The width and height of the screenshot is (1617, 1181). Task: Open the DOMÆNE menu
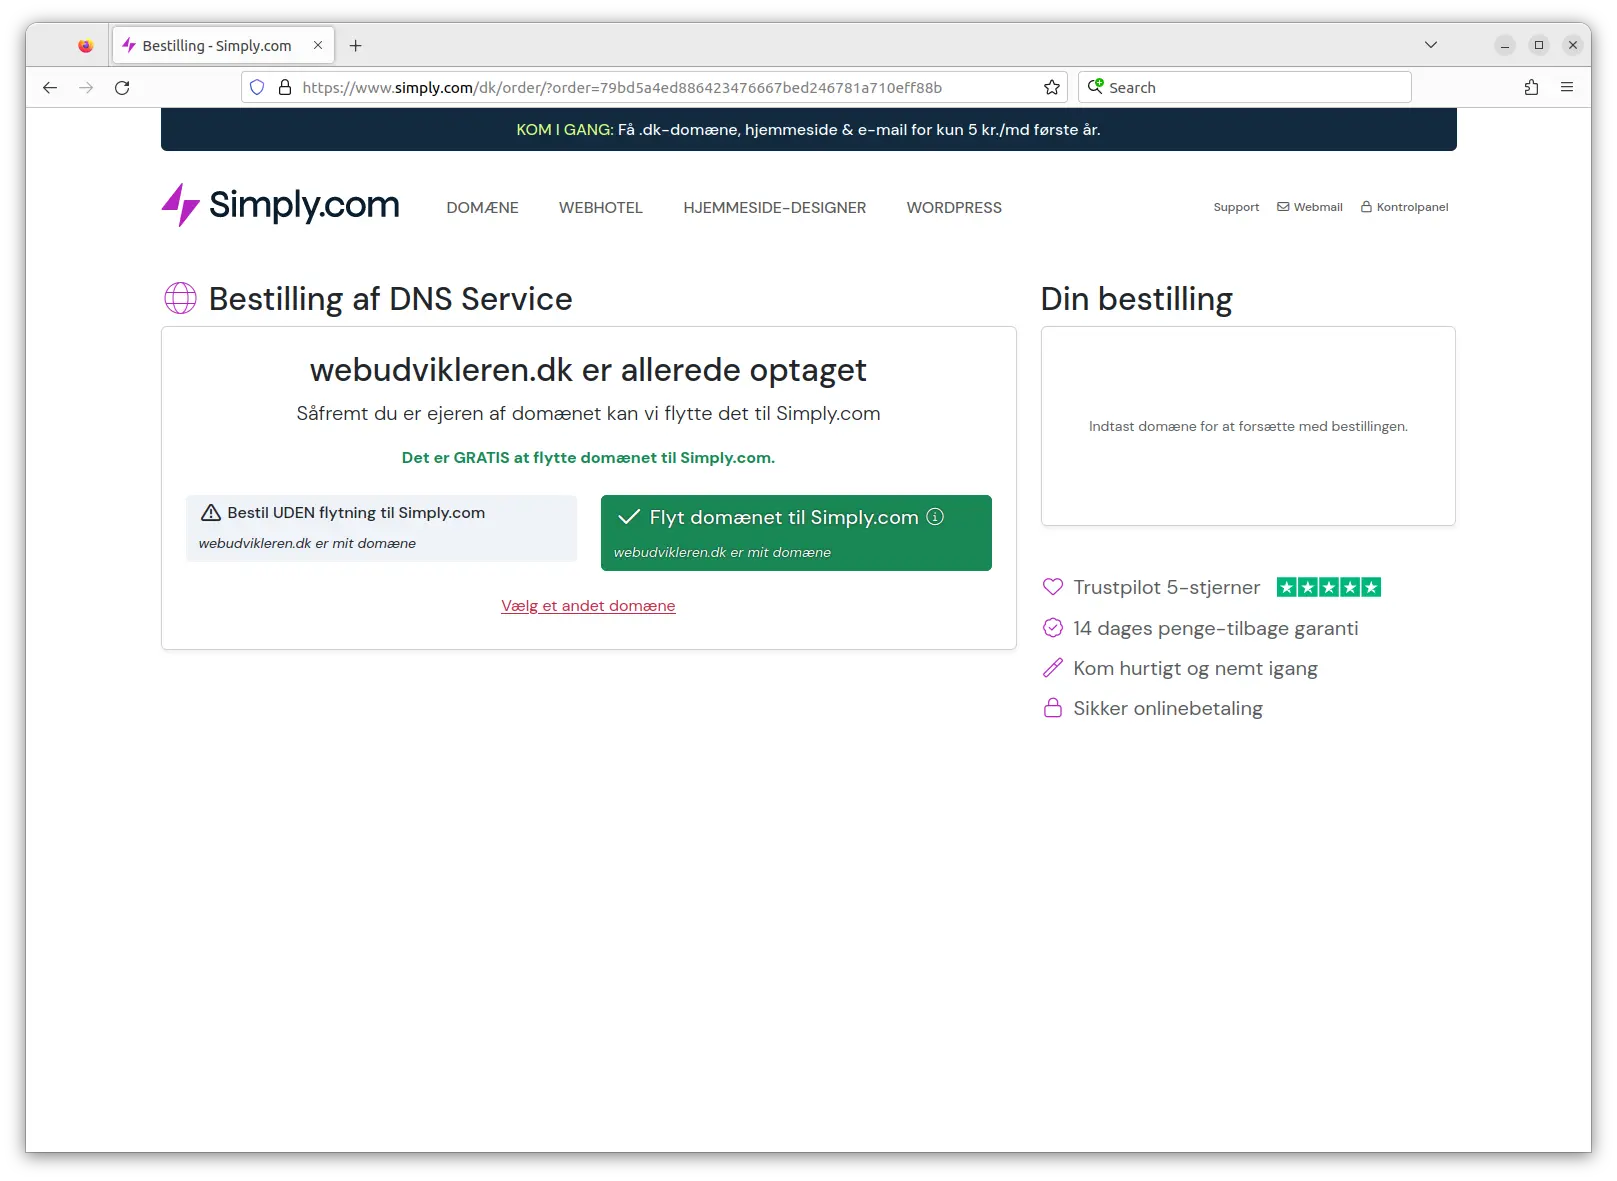pyautogui.click(x=482, y=208)
